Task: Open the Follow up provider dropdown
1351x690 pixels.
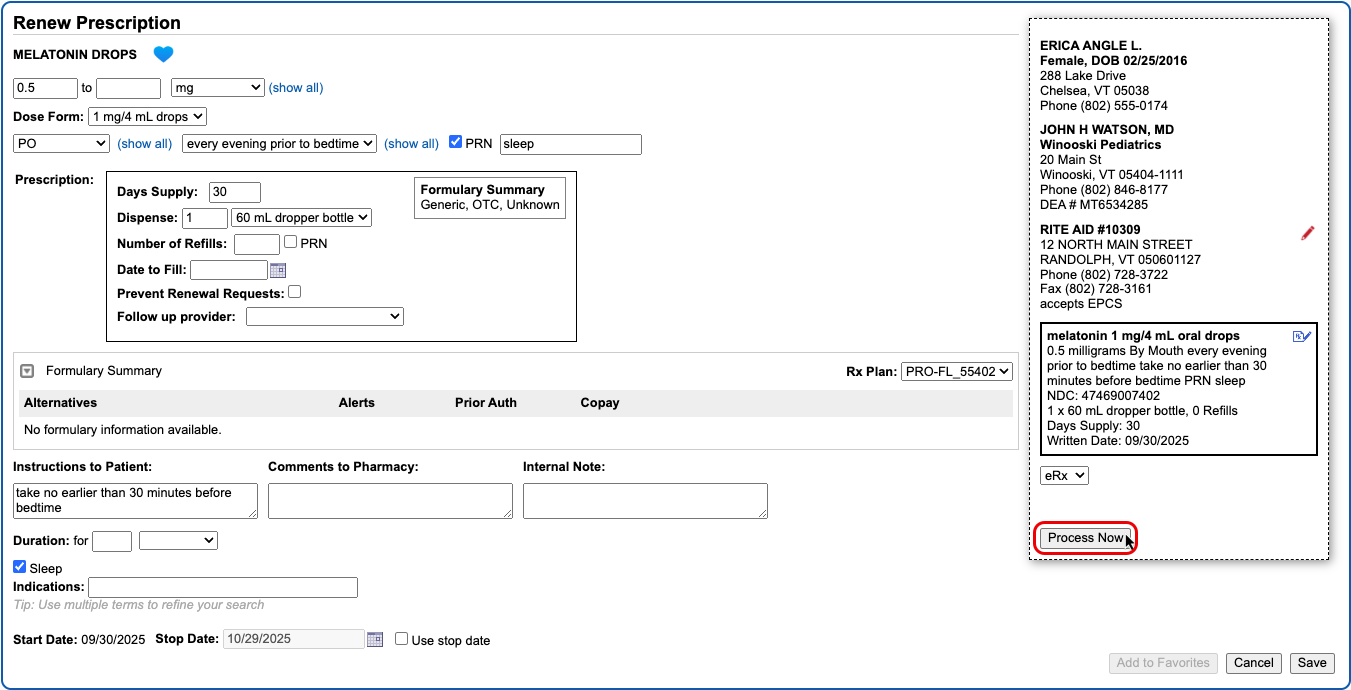Action: [x=324, y=317]
